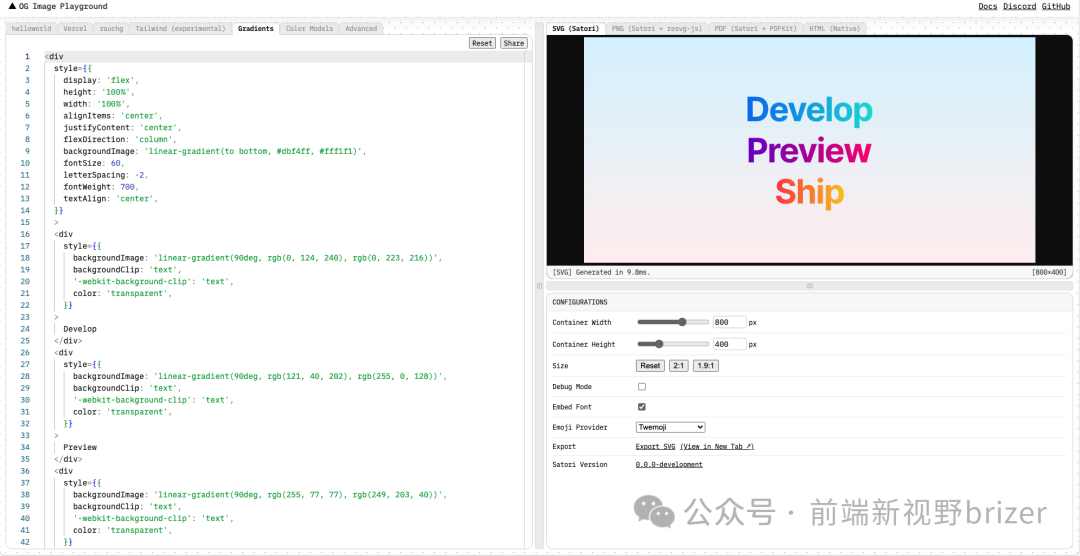Adjust the Container Height slider
The width and height of the screenshot is (1080, 556).
click(673, 344)
